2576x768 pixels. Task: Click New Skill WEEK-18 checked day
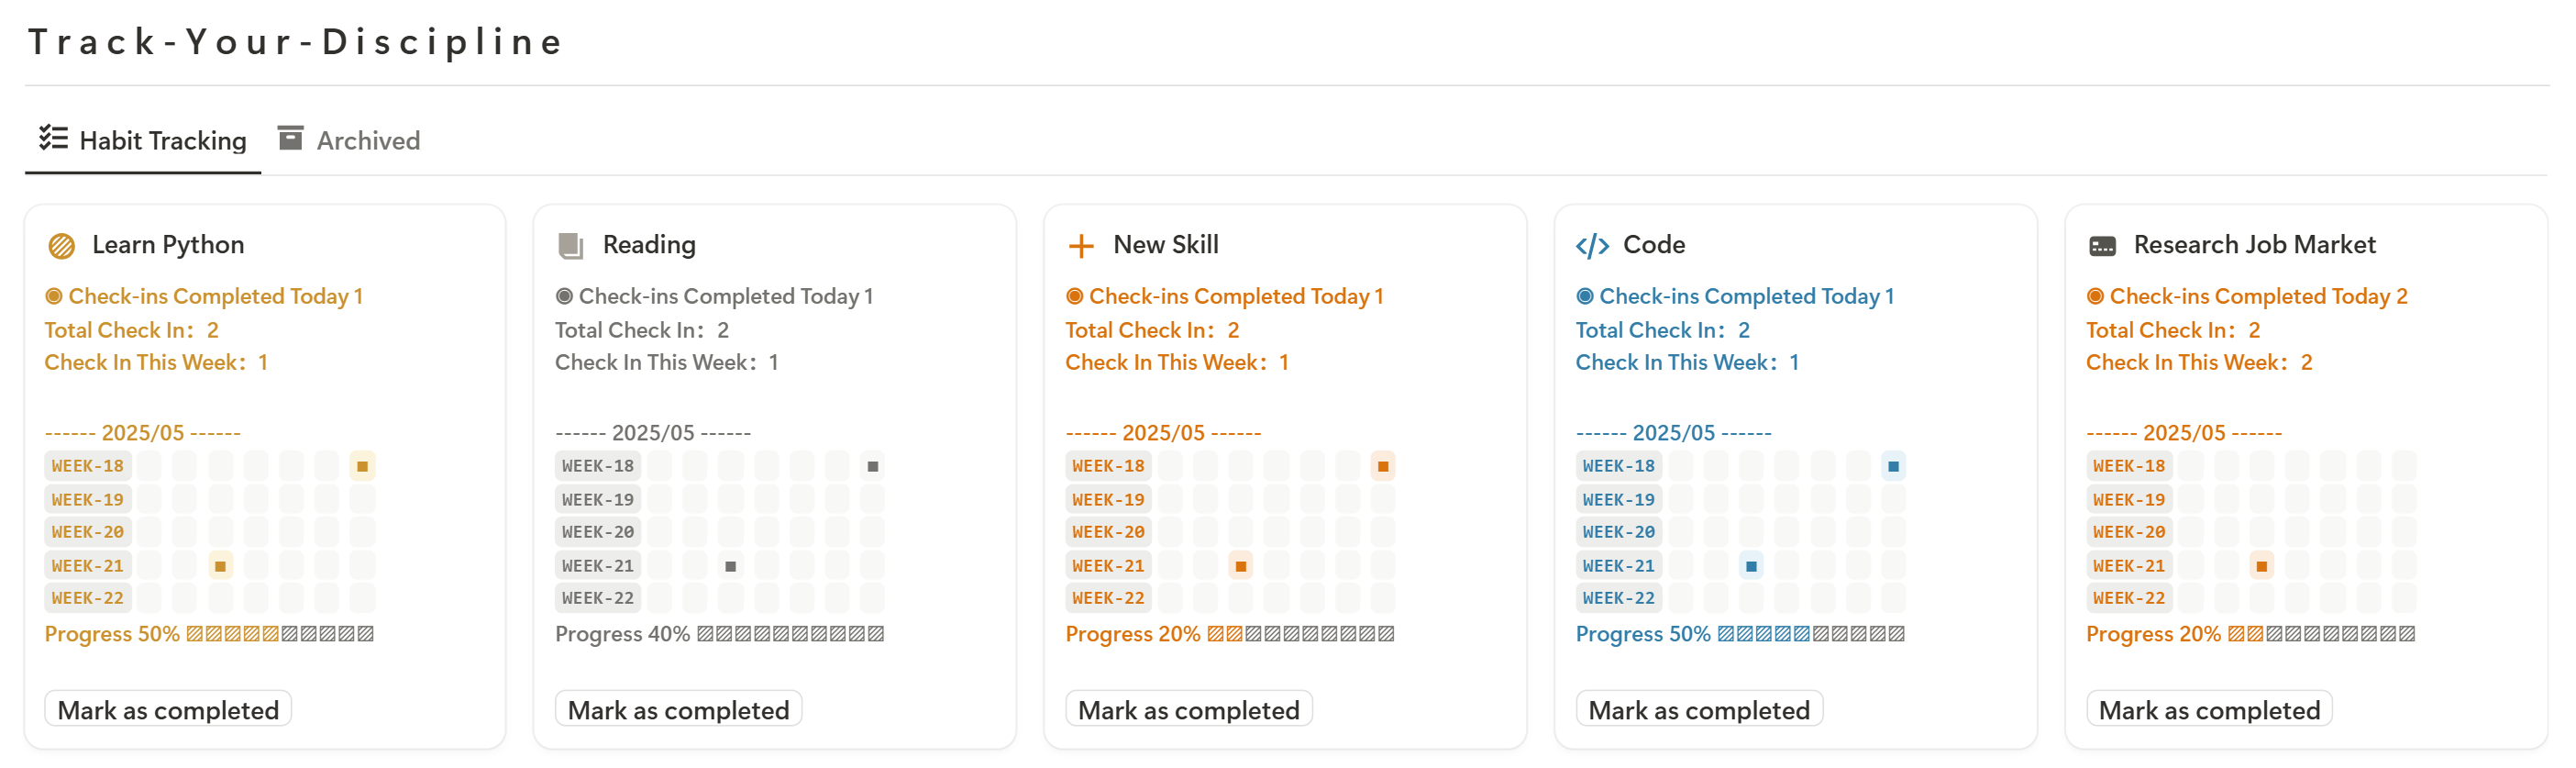click(1383, 466)
